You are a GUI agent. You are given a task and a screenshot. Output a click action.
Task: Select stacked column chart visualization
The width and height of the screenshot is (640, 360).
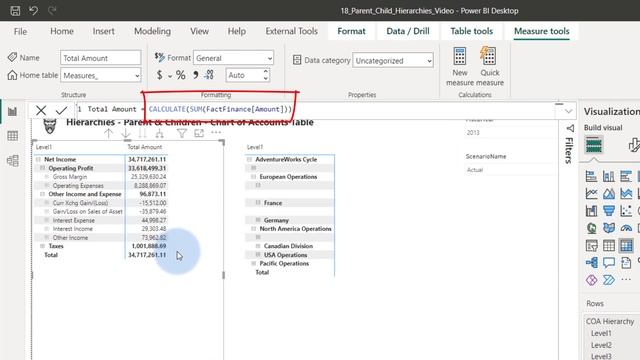tap(609, 176)
